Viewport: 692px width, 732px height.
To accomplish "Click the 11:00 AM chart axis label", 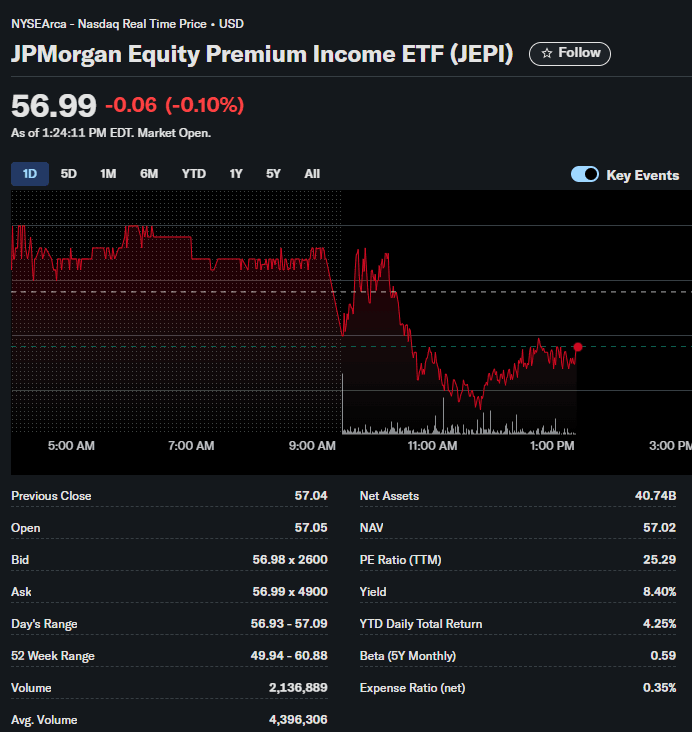I will [432, 446].
